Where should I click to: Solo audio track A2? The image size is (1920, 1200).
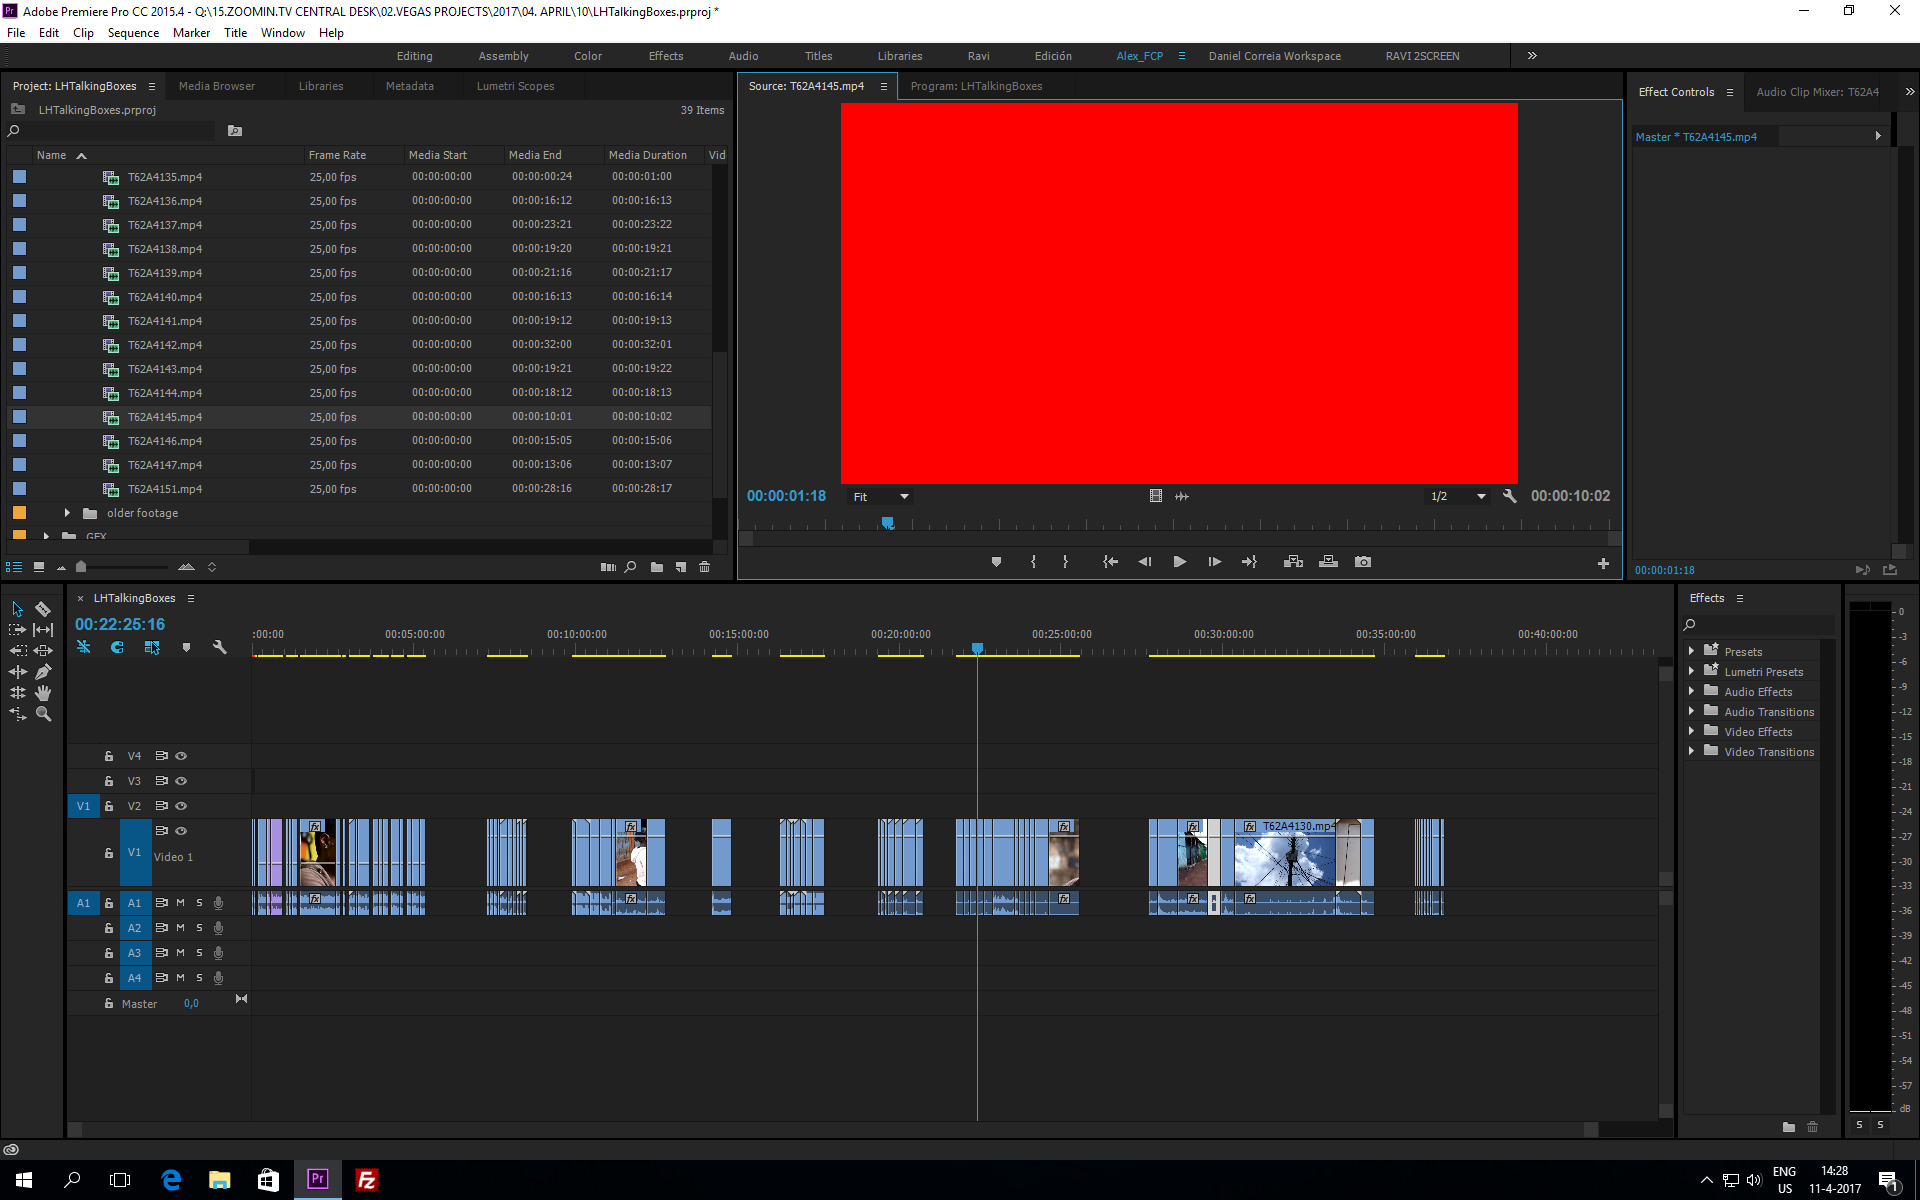click(x=199, y=928)
